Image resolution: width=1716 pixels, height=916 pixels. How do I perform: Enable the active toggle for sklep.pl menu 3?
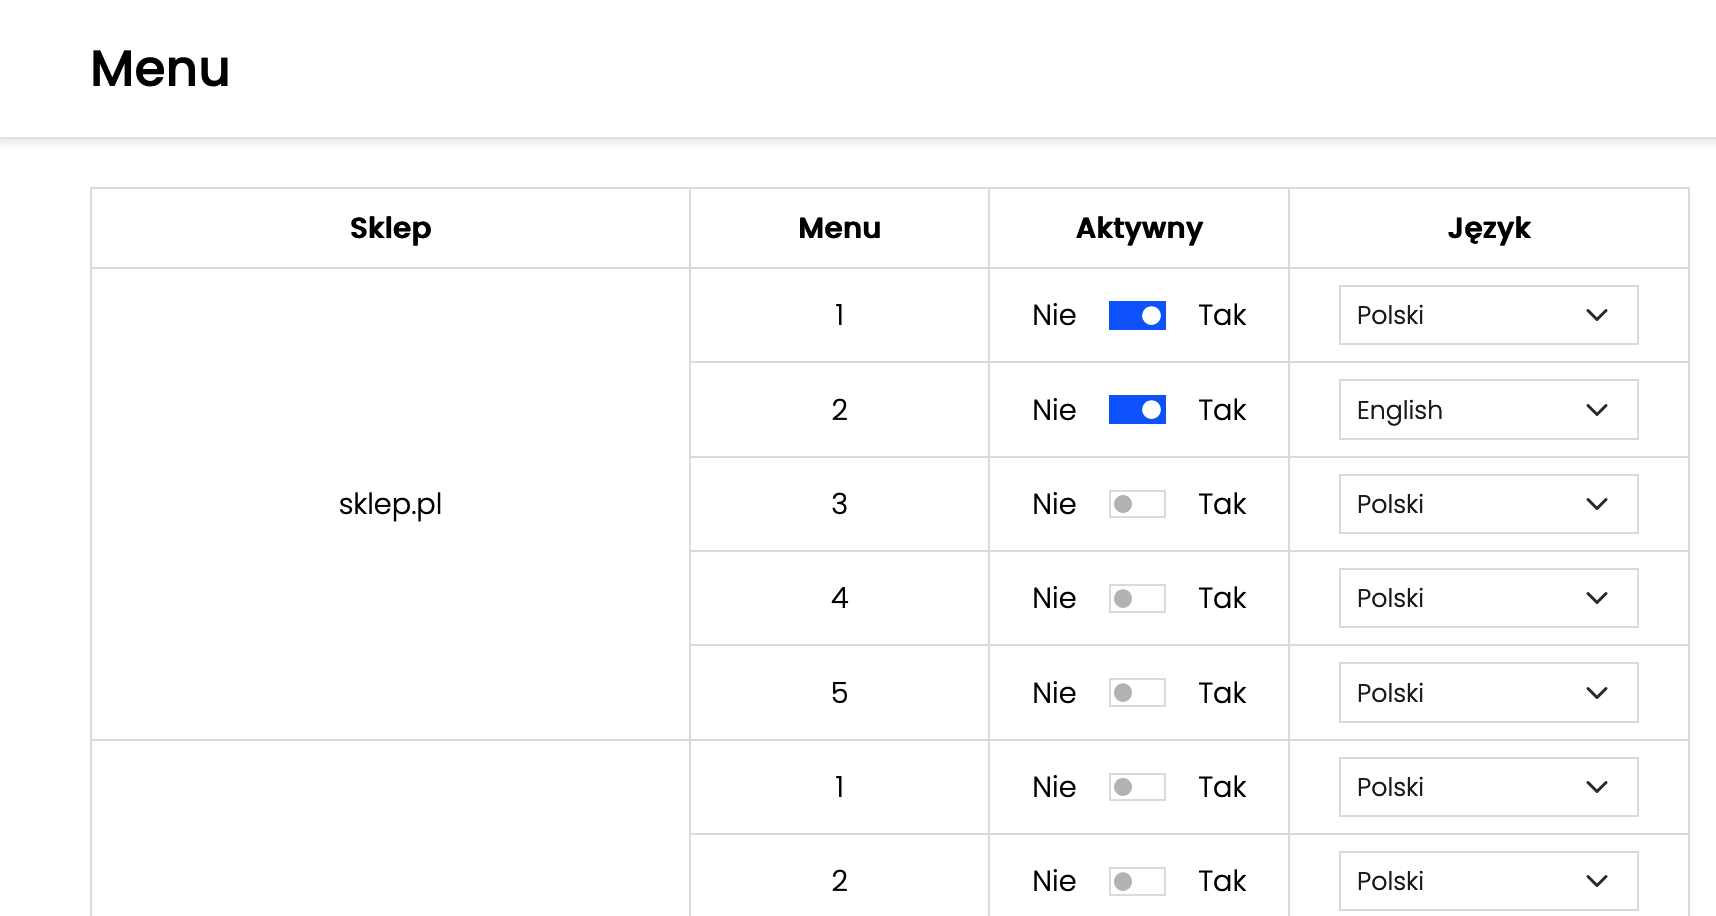click(x=1137, y=504)
